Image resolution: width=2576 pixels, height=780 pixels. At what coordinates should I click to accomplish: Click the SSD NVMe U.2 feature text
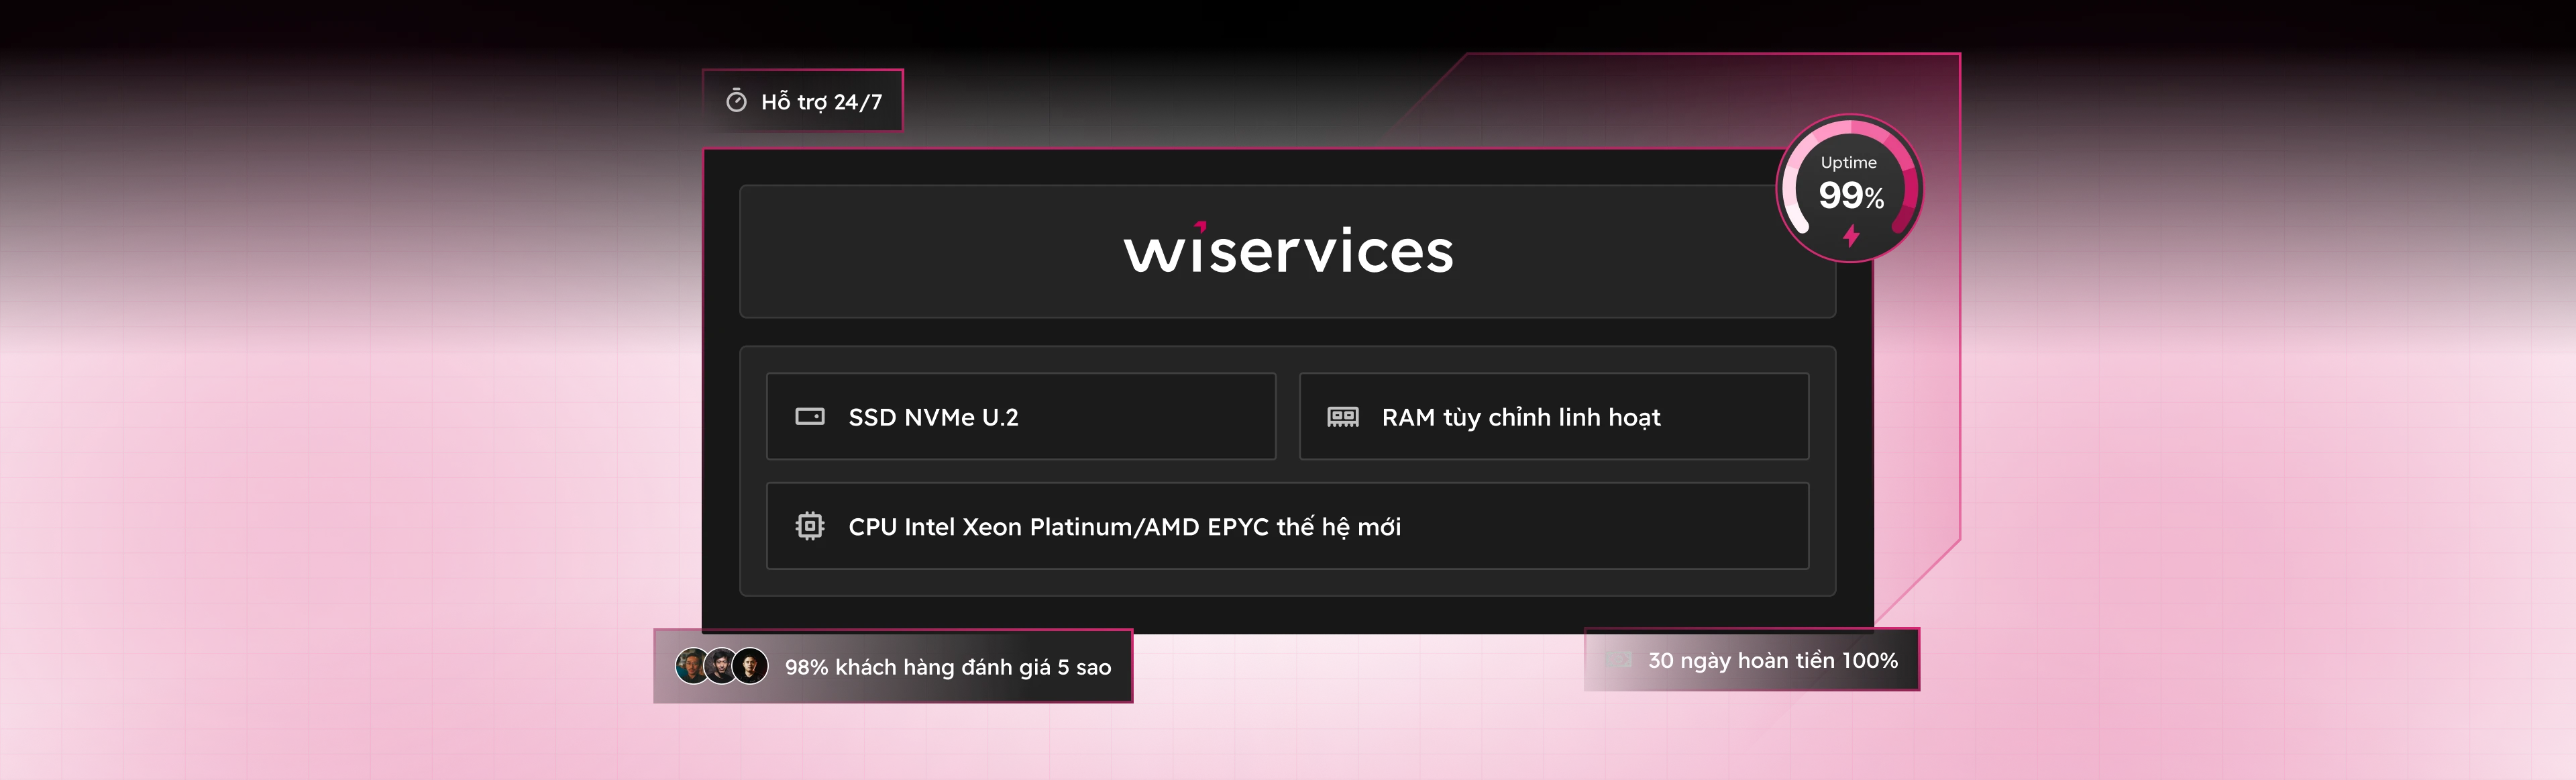coord(933,417)
